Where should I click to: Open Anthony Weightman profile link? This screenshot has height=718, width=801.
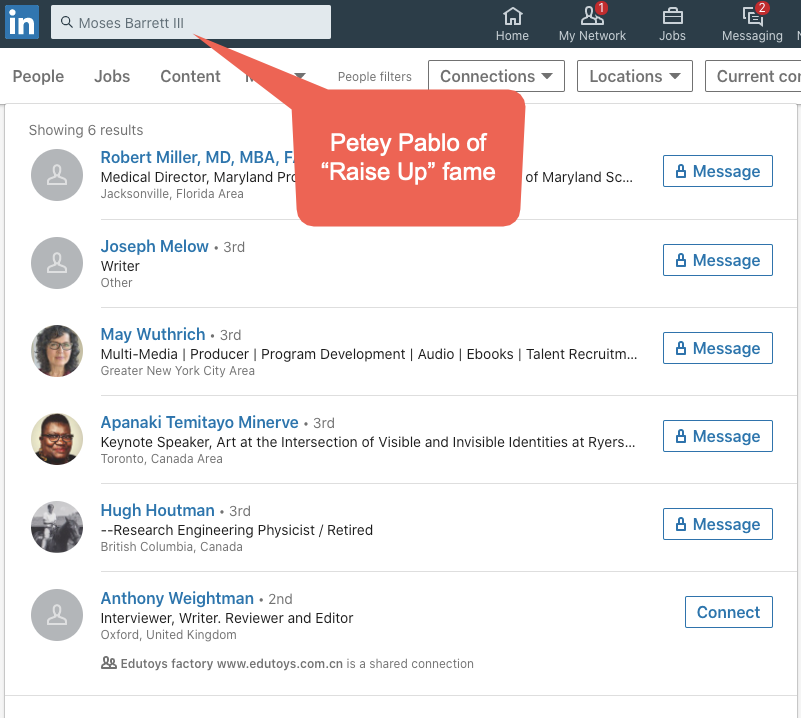tap(177, 598)
